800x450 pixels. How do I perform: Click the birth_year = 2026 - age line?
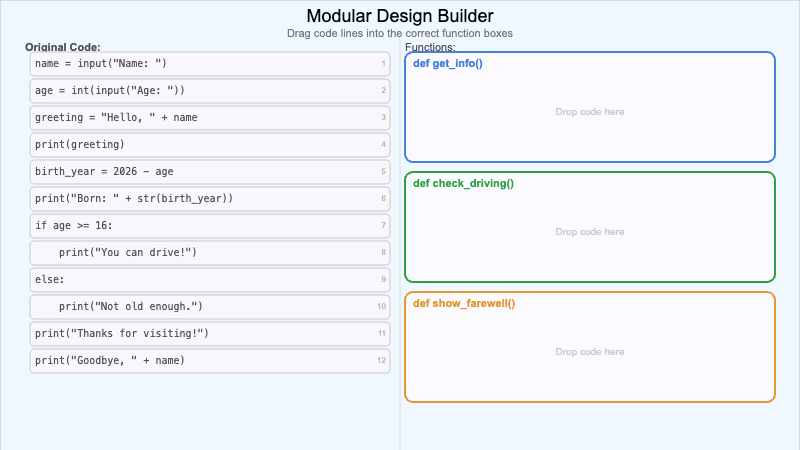pos(210,172)
